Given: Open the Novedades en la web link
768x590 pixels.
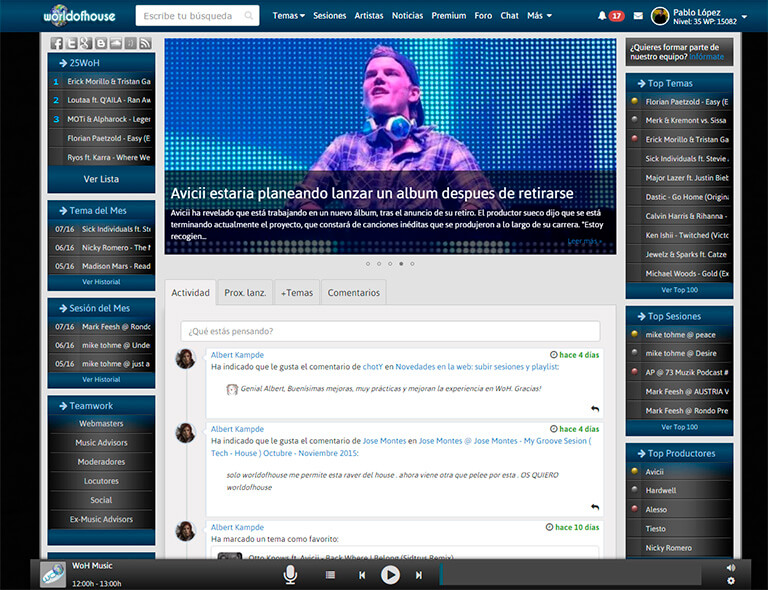Looking at the screenshot, I should tap(476, 367).
